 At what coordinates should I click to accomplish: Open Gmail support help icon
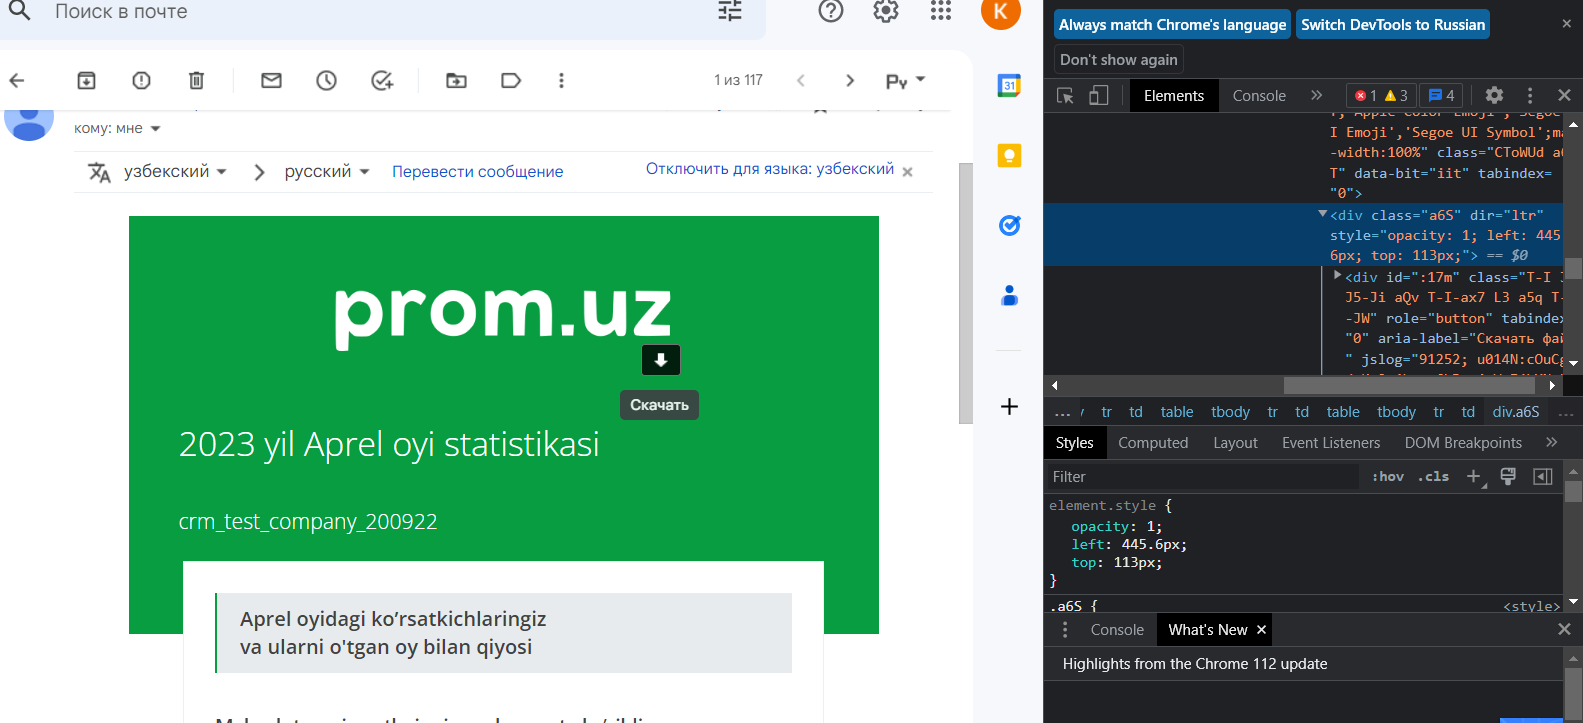click(831, 11)
